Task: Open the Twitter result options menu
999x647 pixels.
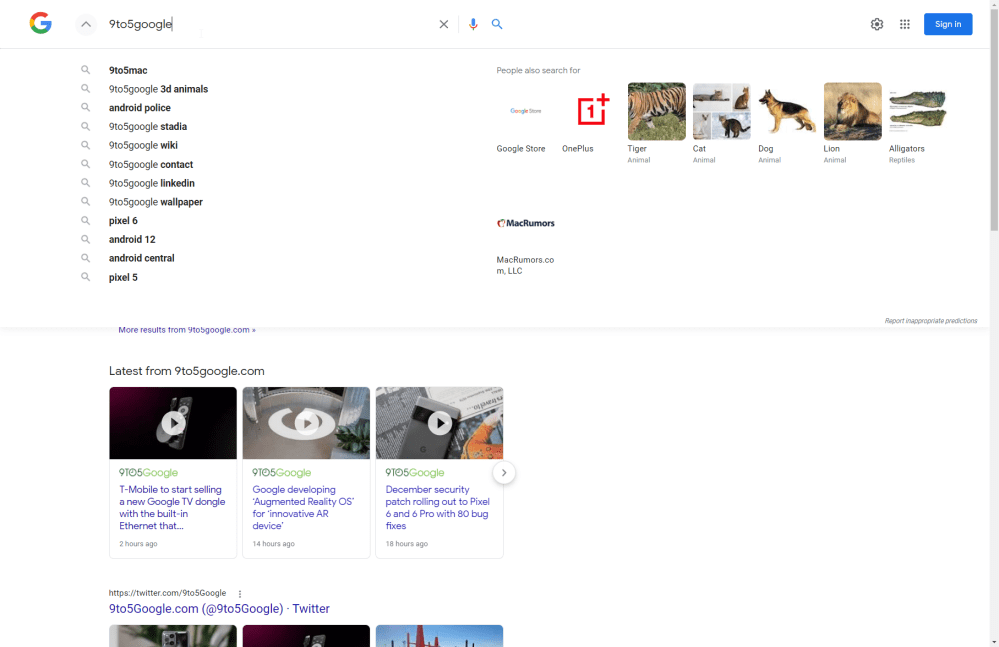Action: click(x=240, y=594)
